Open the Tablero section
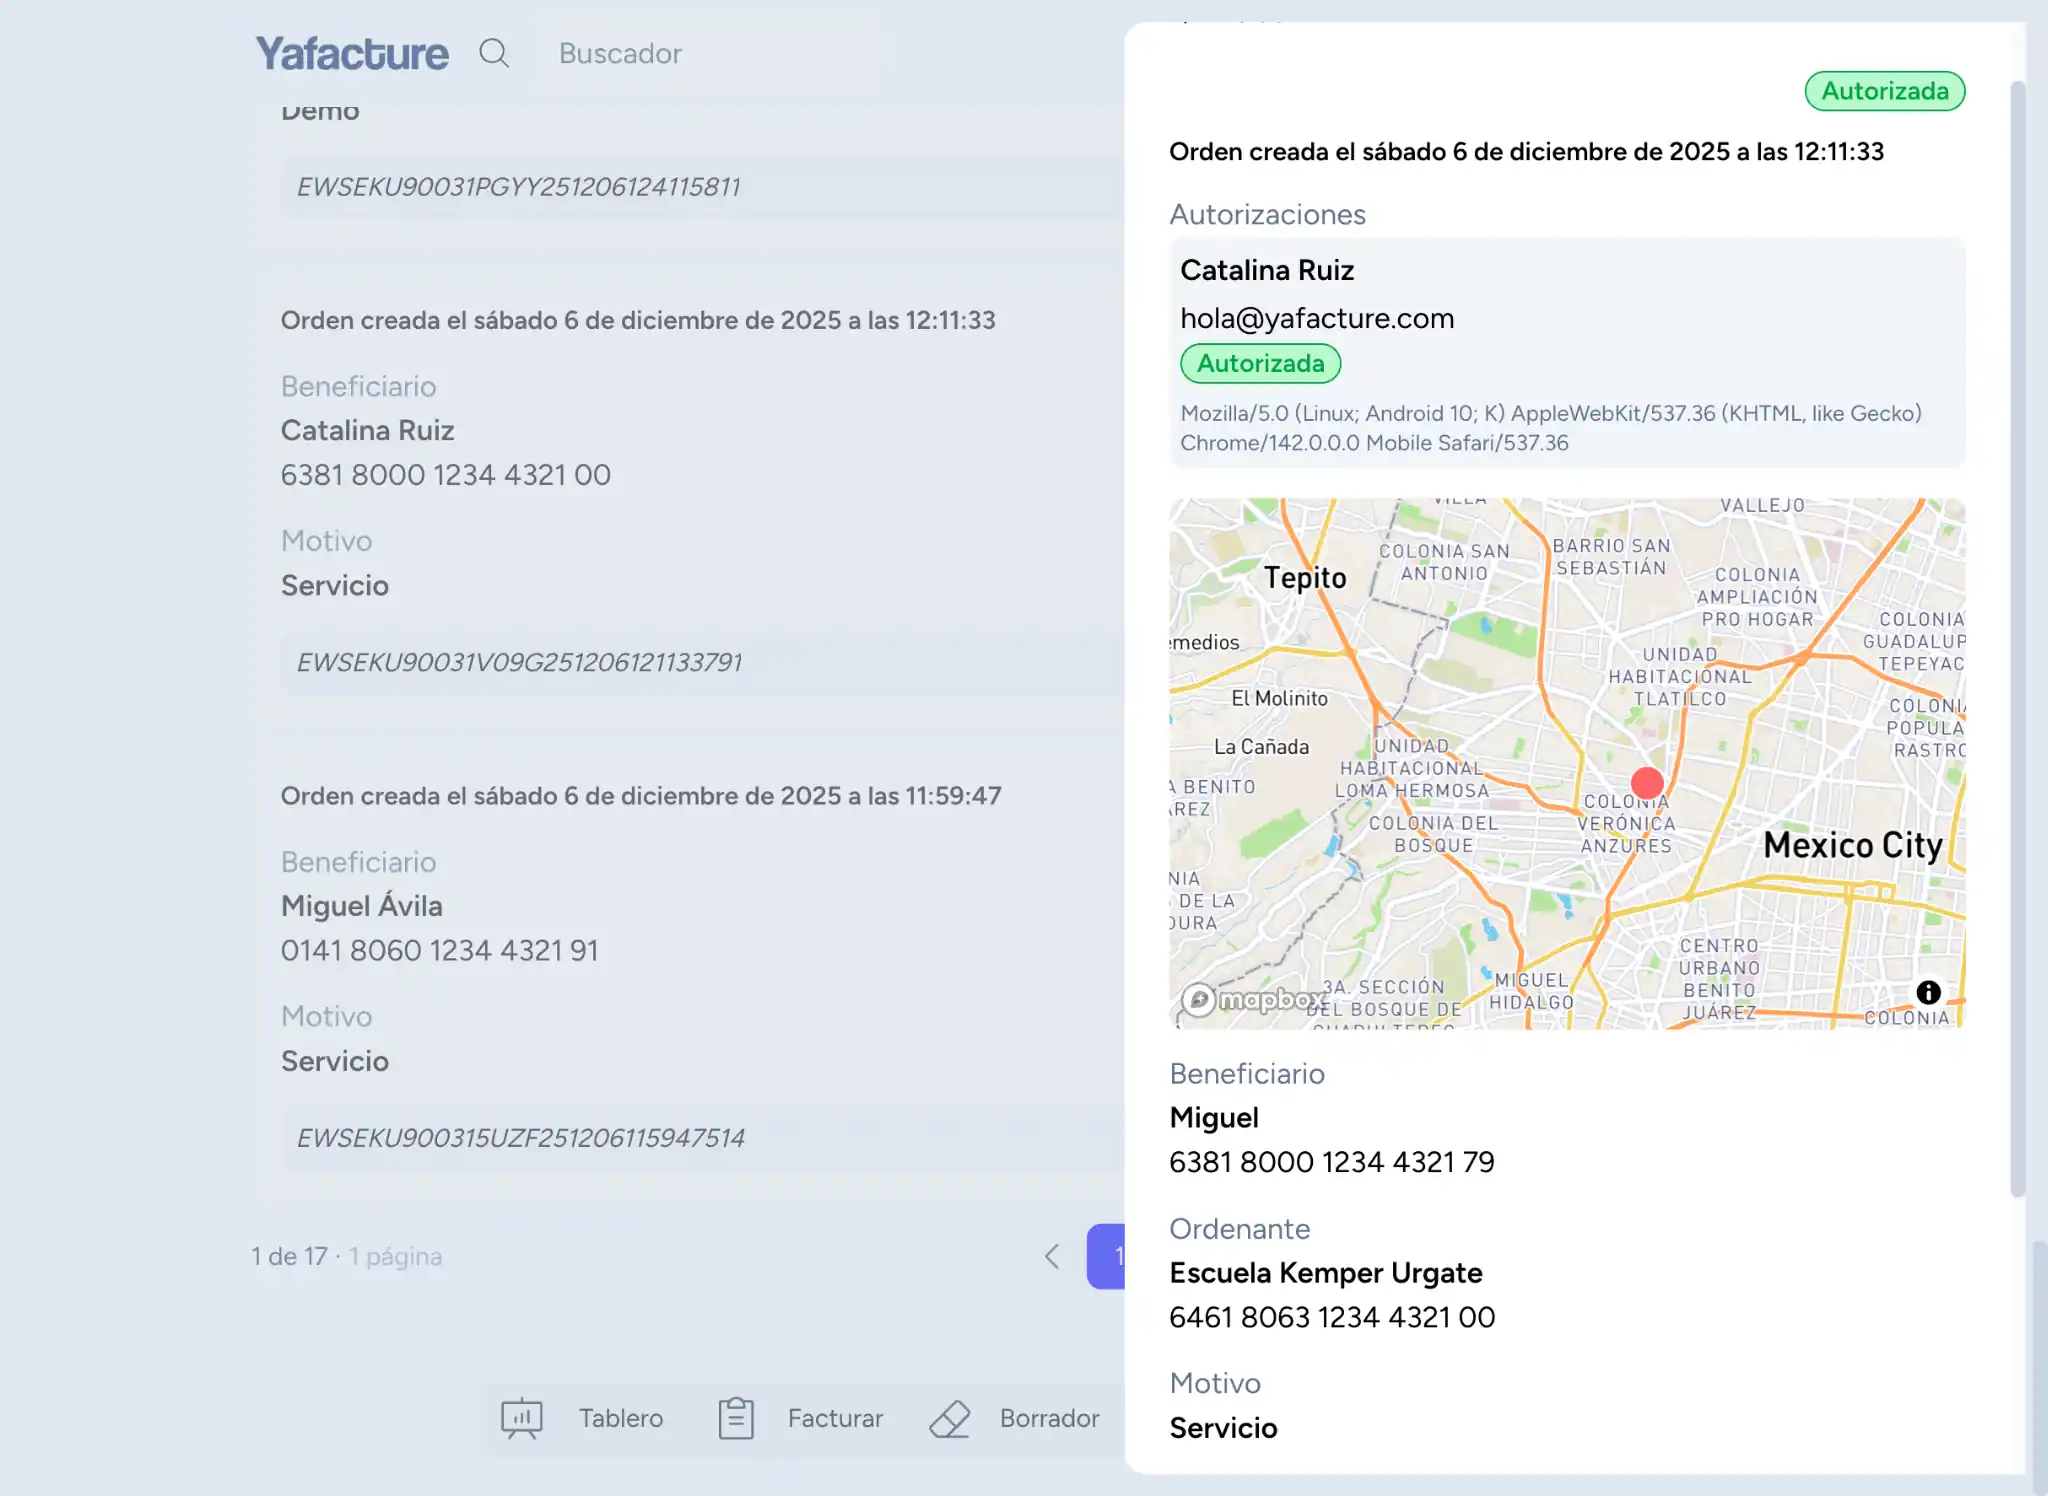The height and width of the screenshot is (1496, 2048). [x=620, y=1418]
